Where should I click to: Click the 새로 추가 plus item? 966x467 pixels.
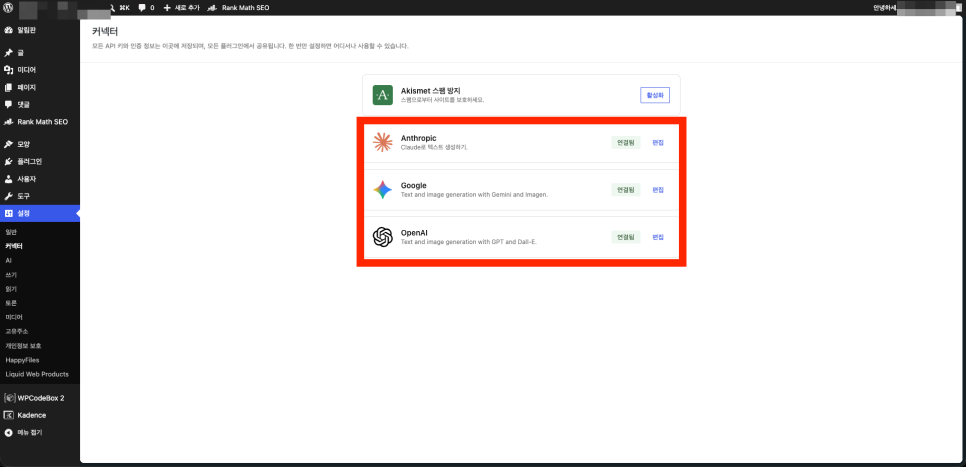182,7
